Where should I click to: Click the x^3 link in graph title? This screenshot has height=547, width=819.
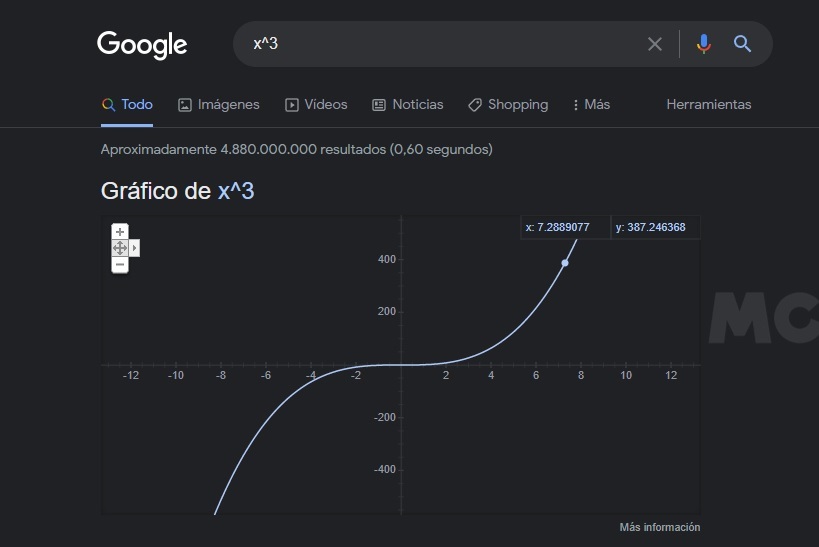(x=236, y=191)
